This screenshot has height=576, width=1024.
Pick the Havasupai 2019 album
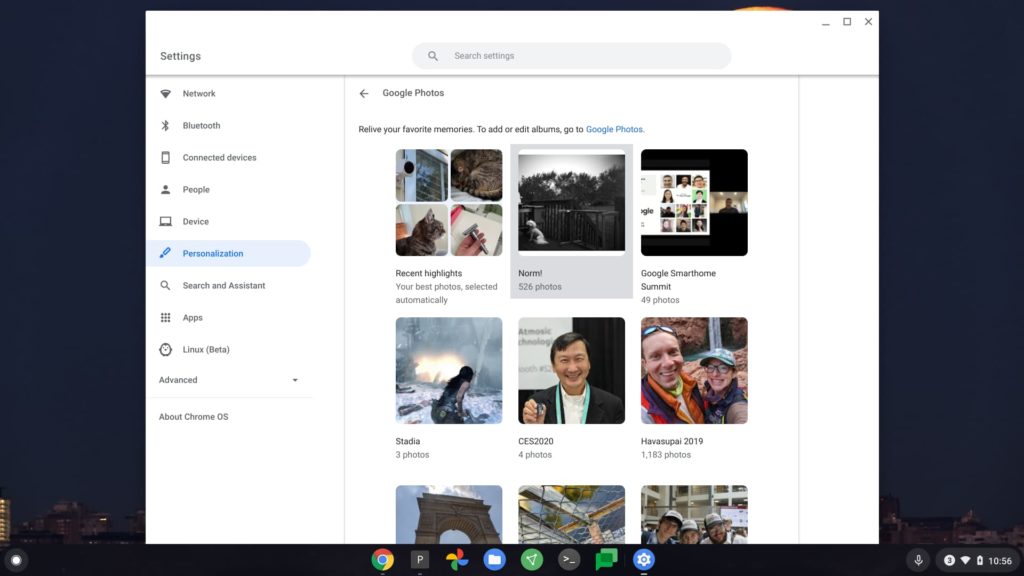pos(694,371)
